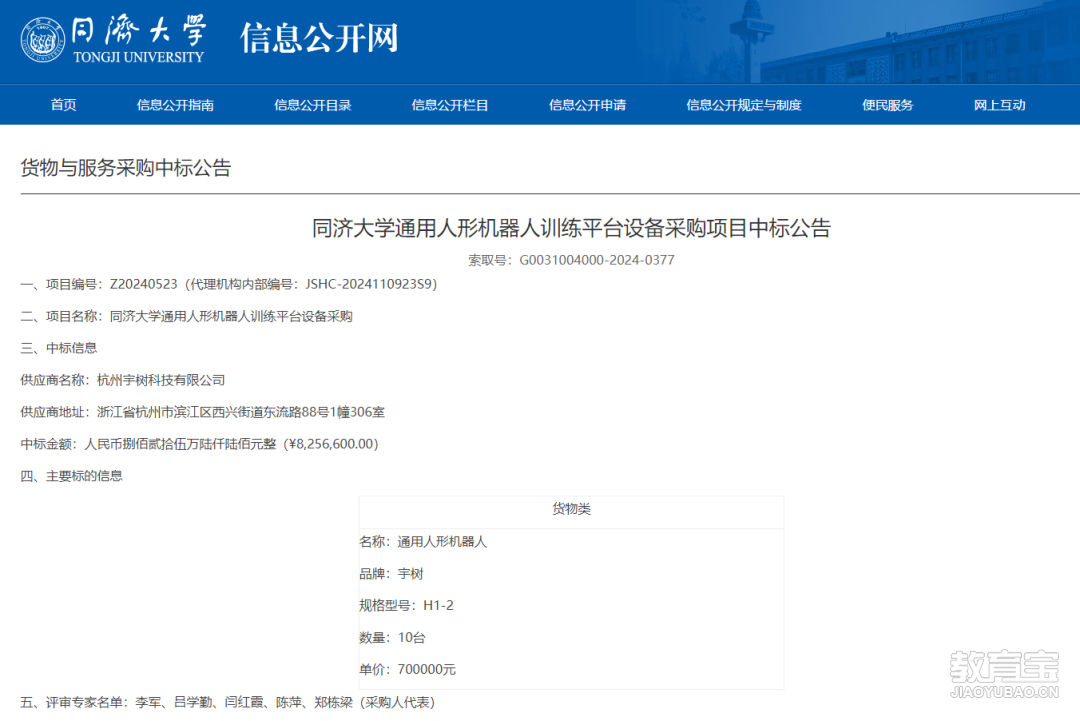1080x721 pixels.
Task: Click the 品牌：宇树 row
Action: click(x=391, y=574)
